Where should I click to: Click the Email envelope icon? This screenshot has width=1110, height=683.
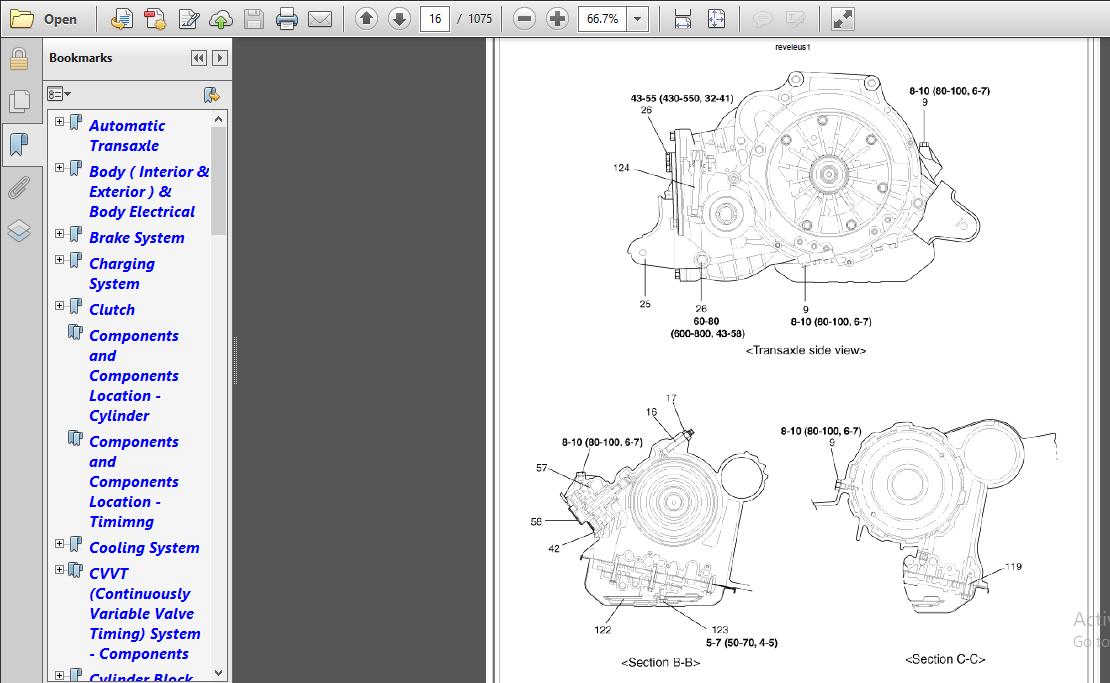(320, 19)
